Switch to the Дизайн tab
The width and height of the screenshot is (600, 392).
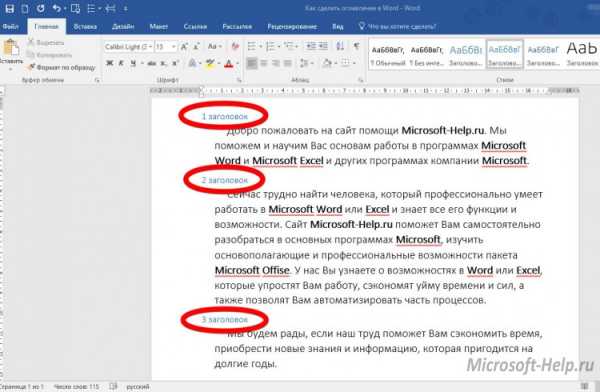click(x=123, y=26)
